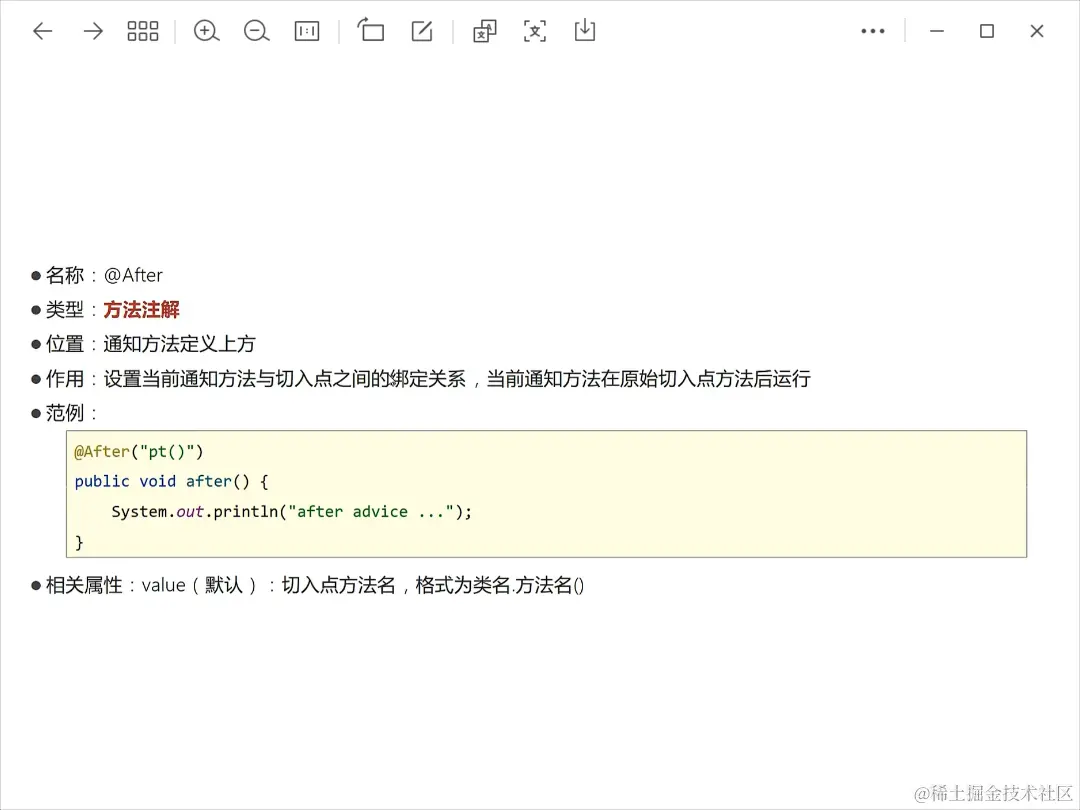Show image at actual 1:1 size

[x=307, y=31]
